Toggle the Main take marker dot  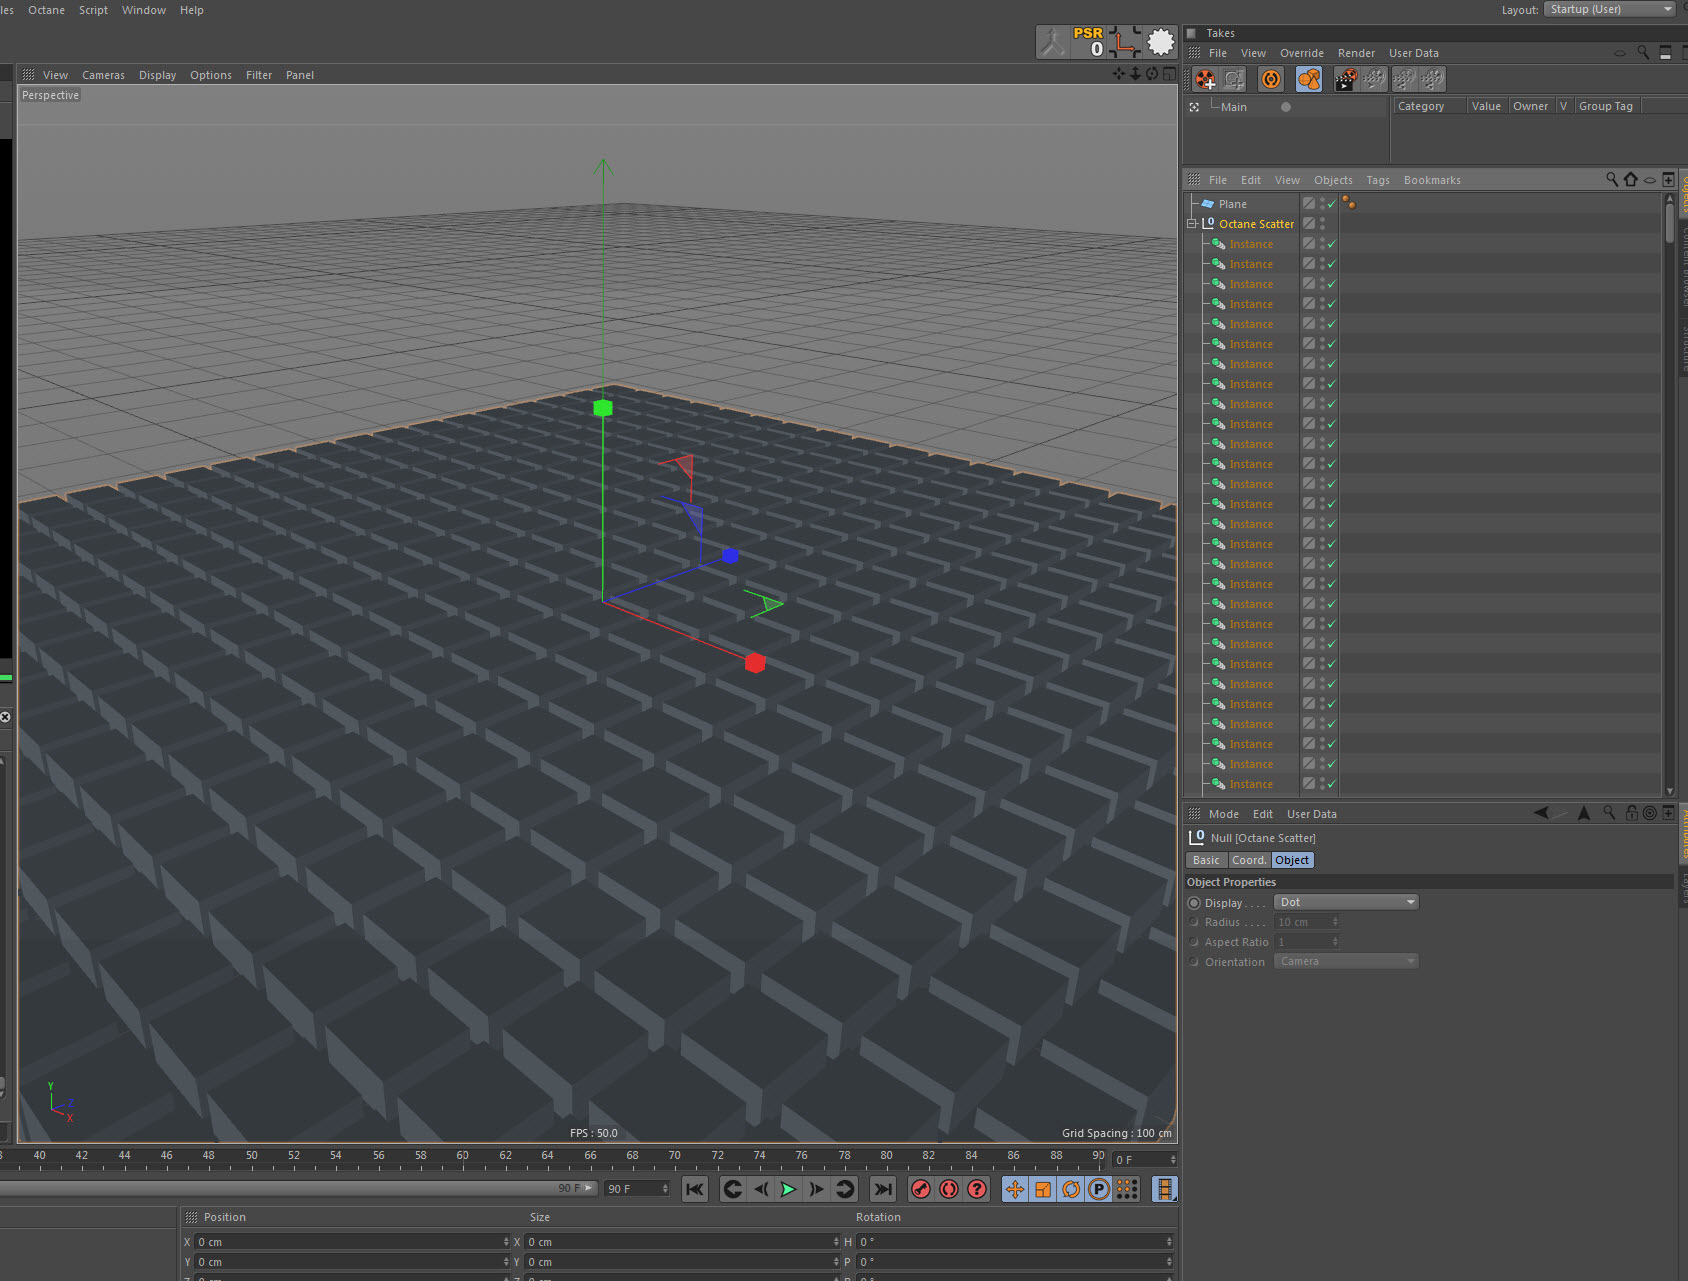[x=1286, y=107]
